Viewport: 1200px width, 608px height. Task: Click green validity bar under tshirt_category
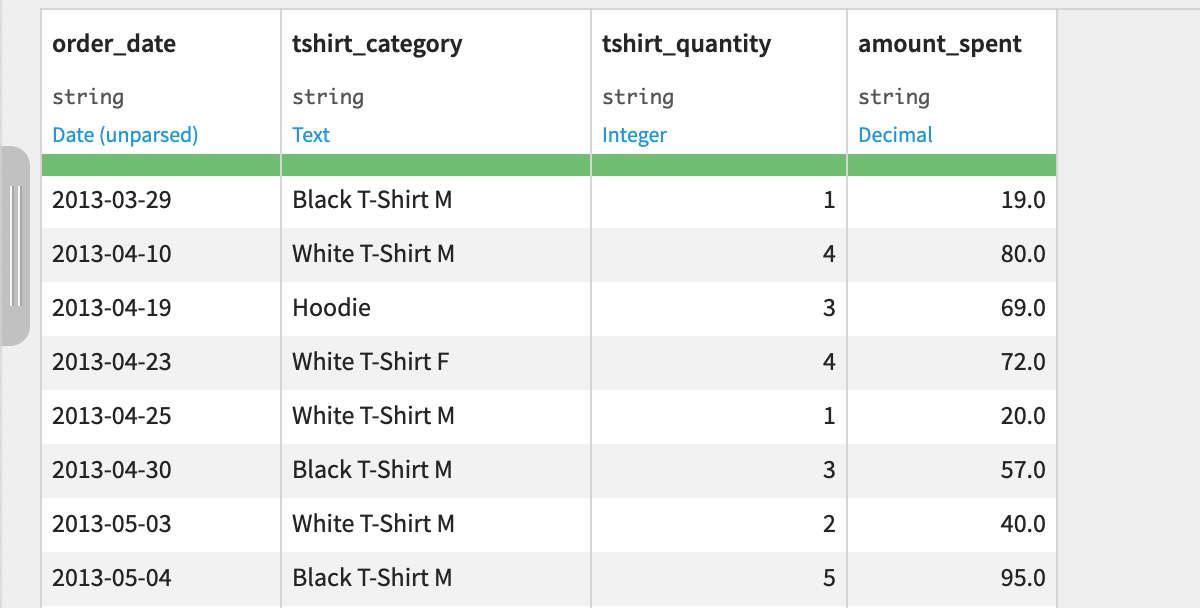click(436, 165)
